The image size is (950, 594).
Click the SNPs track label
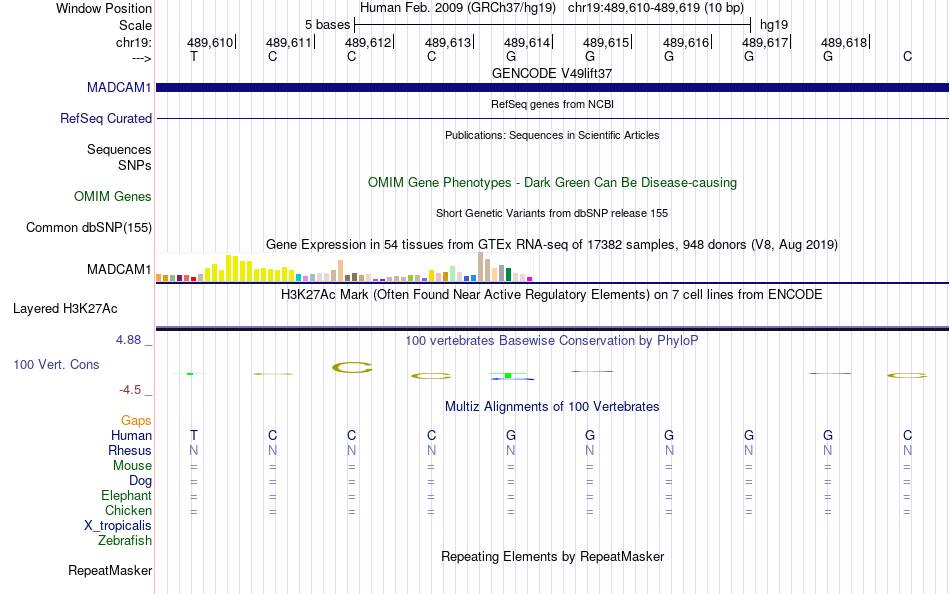(135, 165)
